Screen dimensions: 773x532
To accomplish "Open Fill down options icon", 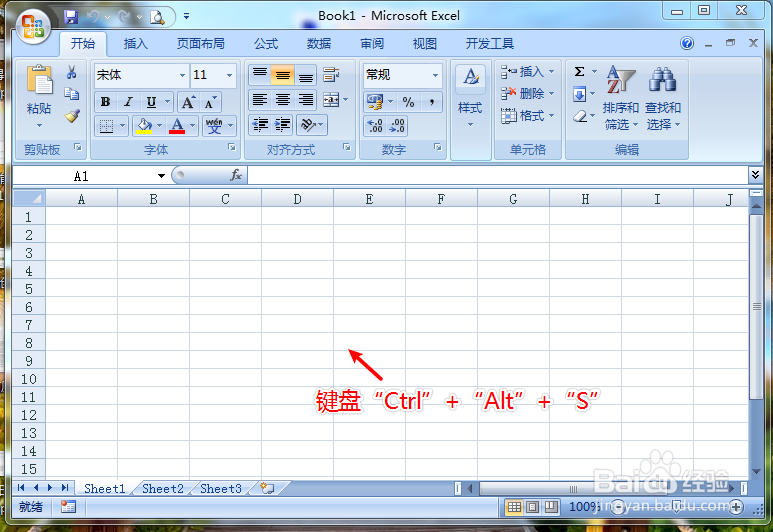I will (580, 94).
